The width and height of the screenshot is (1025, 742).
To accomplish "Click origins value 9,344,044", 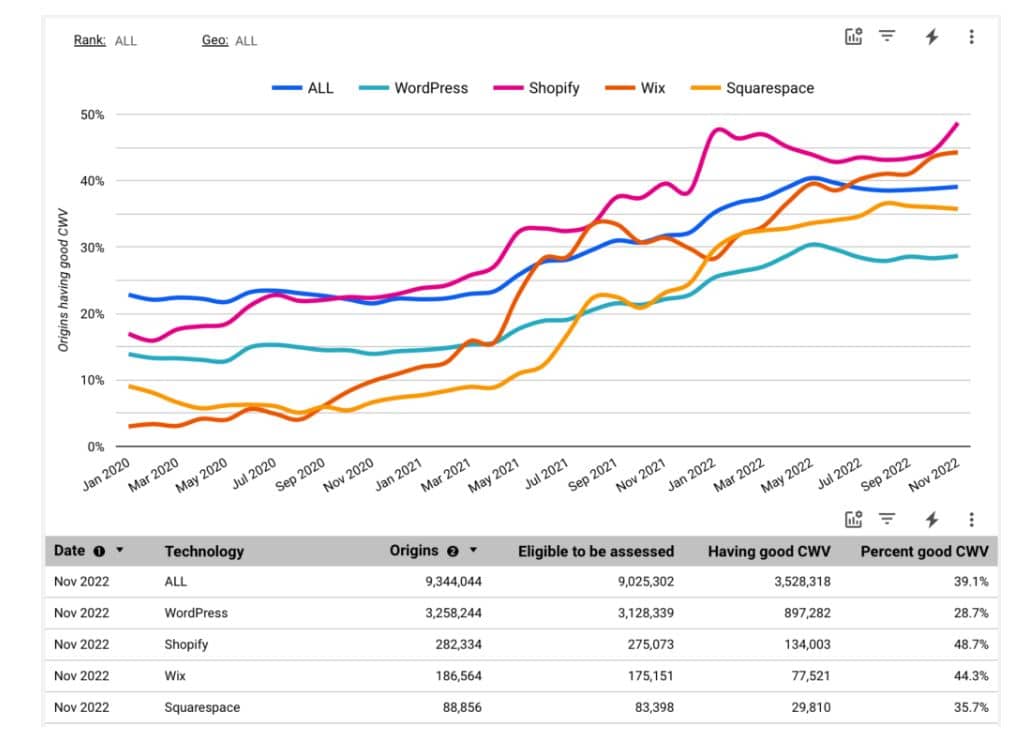I will click(x=453, y=581).
